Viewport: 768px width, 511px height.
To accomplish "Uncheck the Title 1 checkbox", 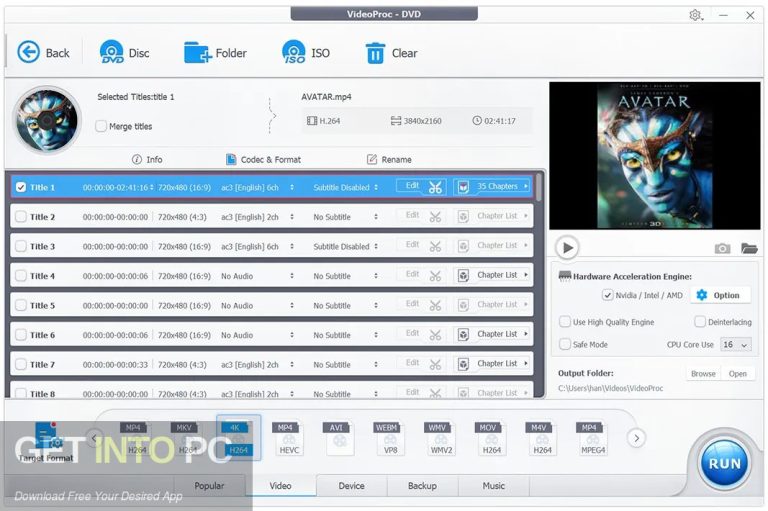I will point(21,187).
